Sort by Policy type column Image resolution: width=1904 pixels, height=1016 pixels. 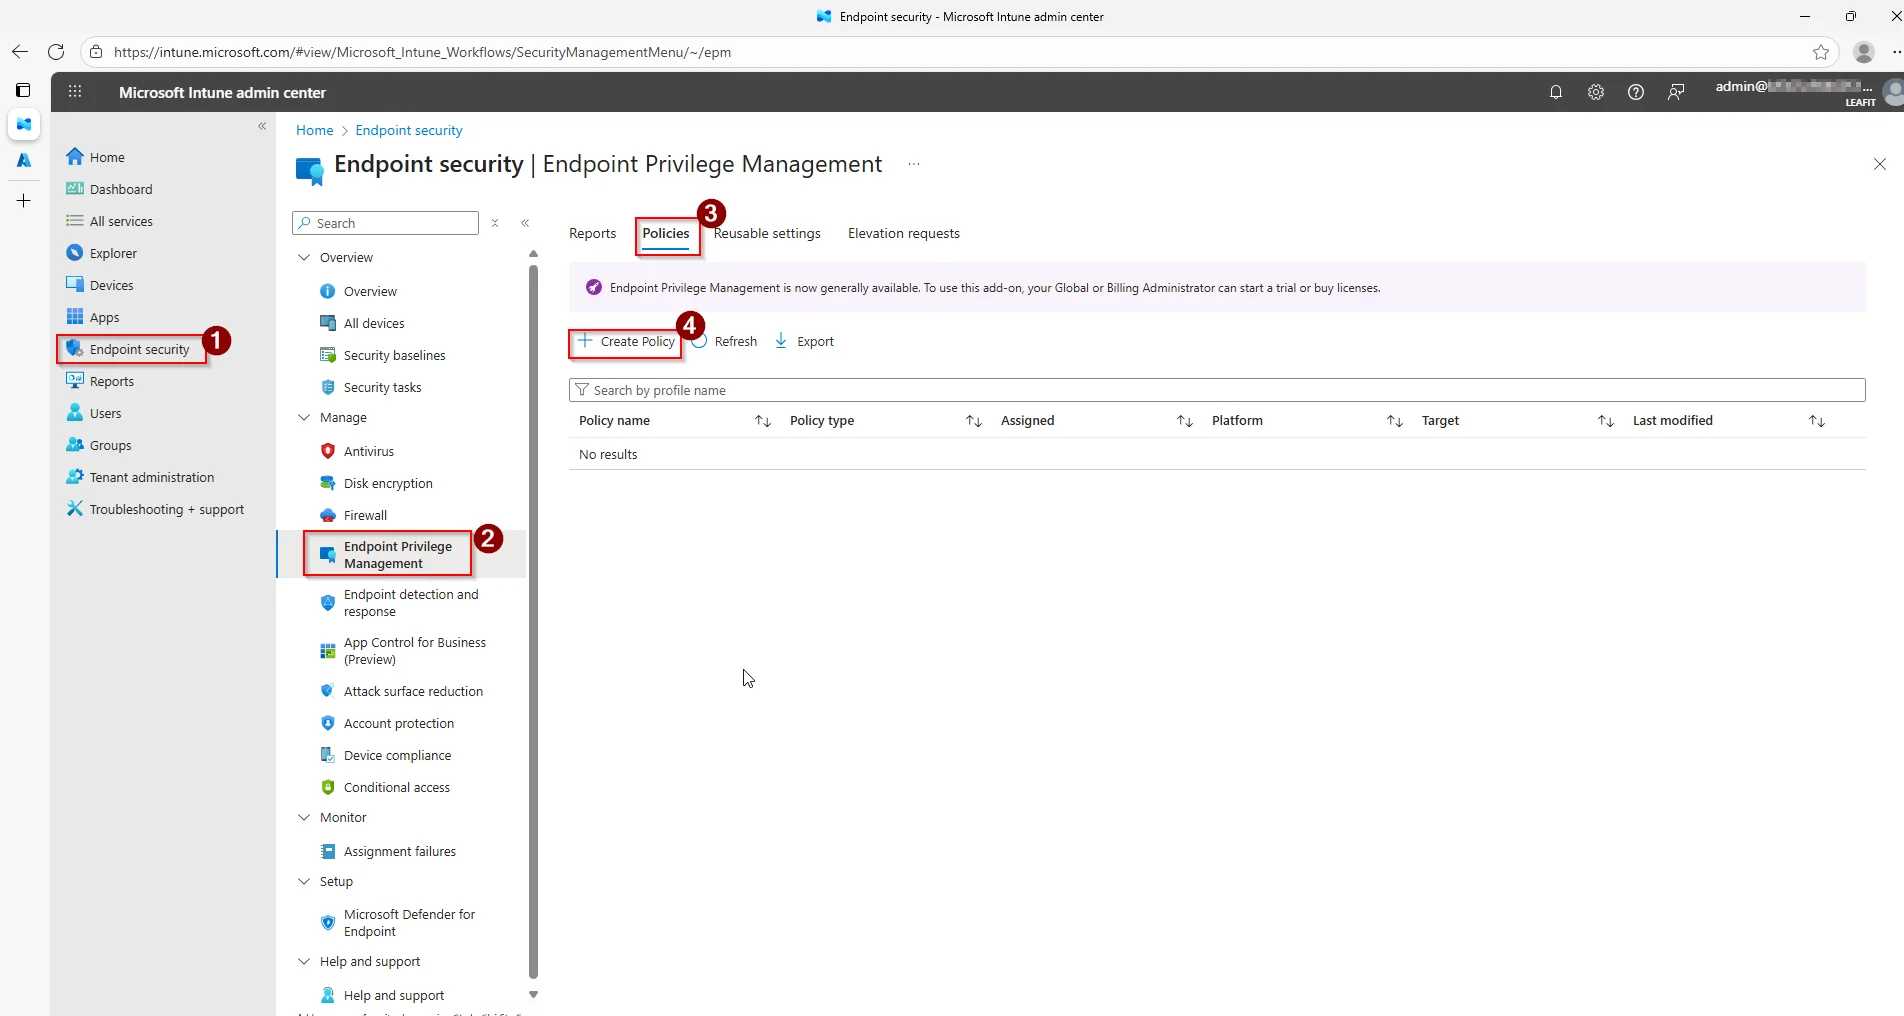click(974, 421)
